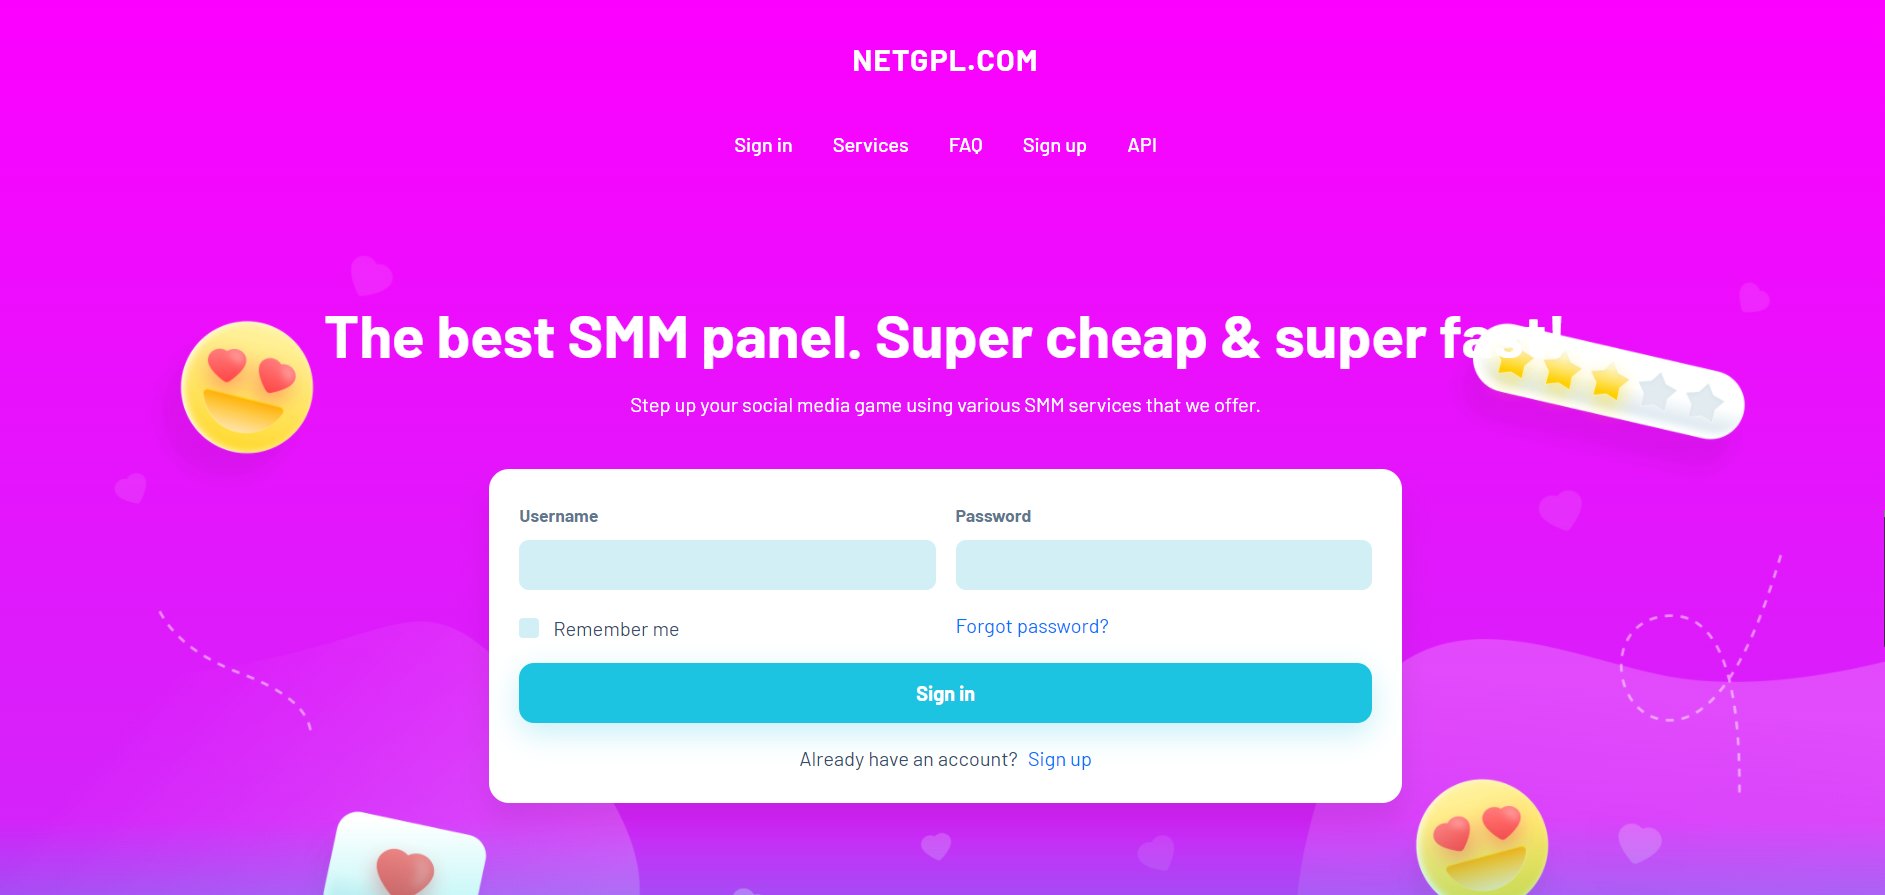Screen dimensions: 1885x895
Task: Open Sign up in the top navigation
Action: [x=1054, y=145]
